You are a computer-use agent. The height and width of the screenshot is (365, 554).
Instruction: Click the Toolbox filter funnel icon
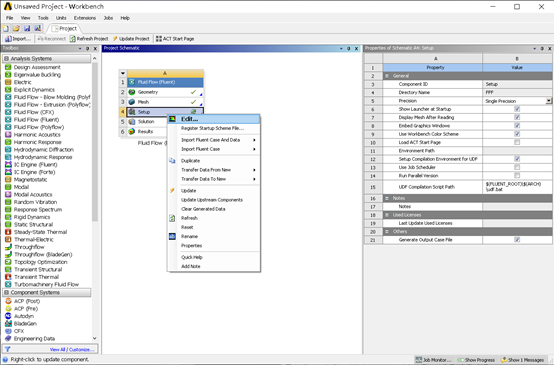7,349
